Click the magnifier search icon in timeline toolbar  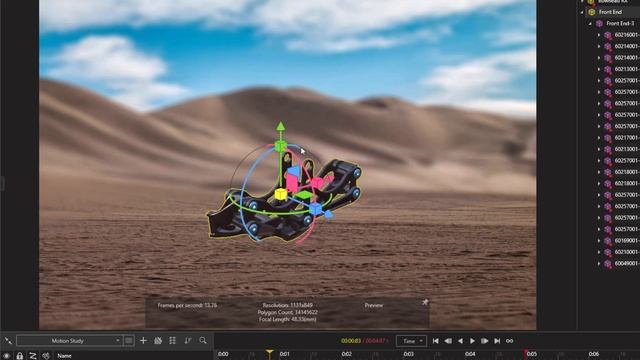pyautogui.click(x=203, y=340)
